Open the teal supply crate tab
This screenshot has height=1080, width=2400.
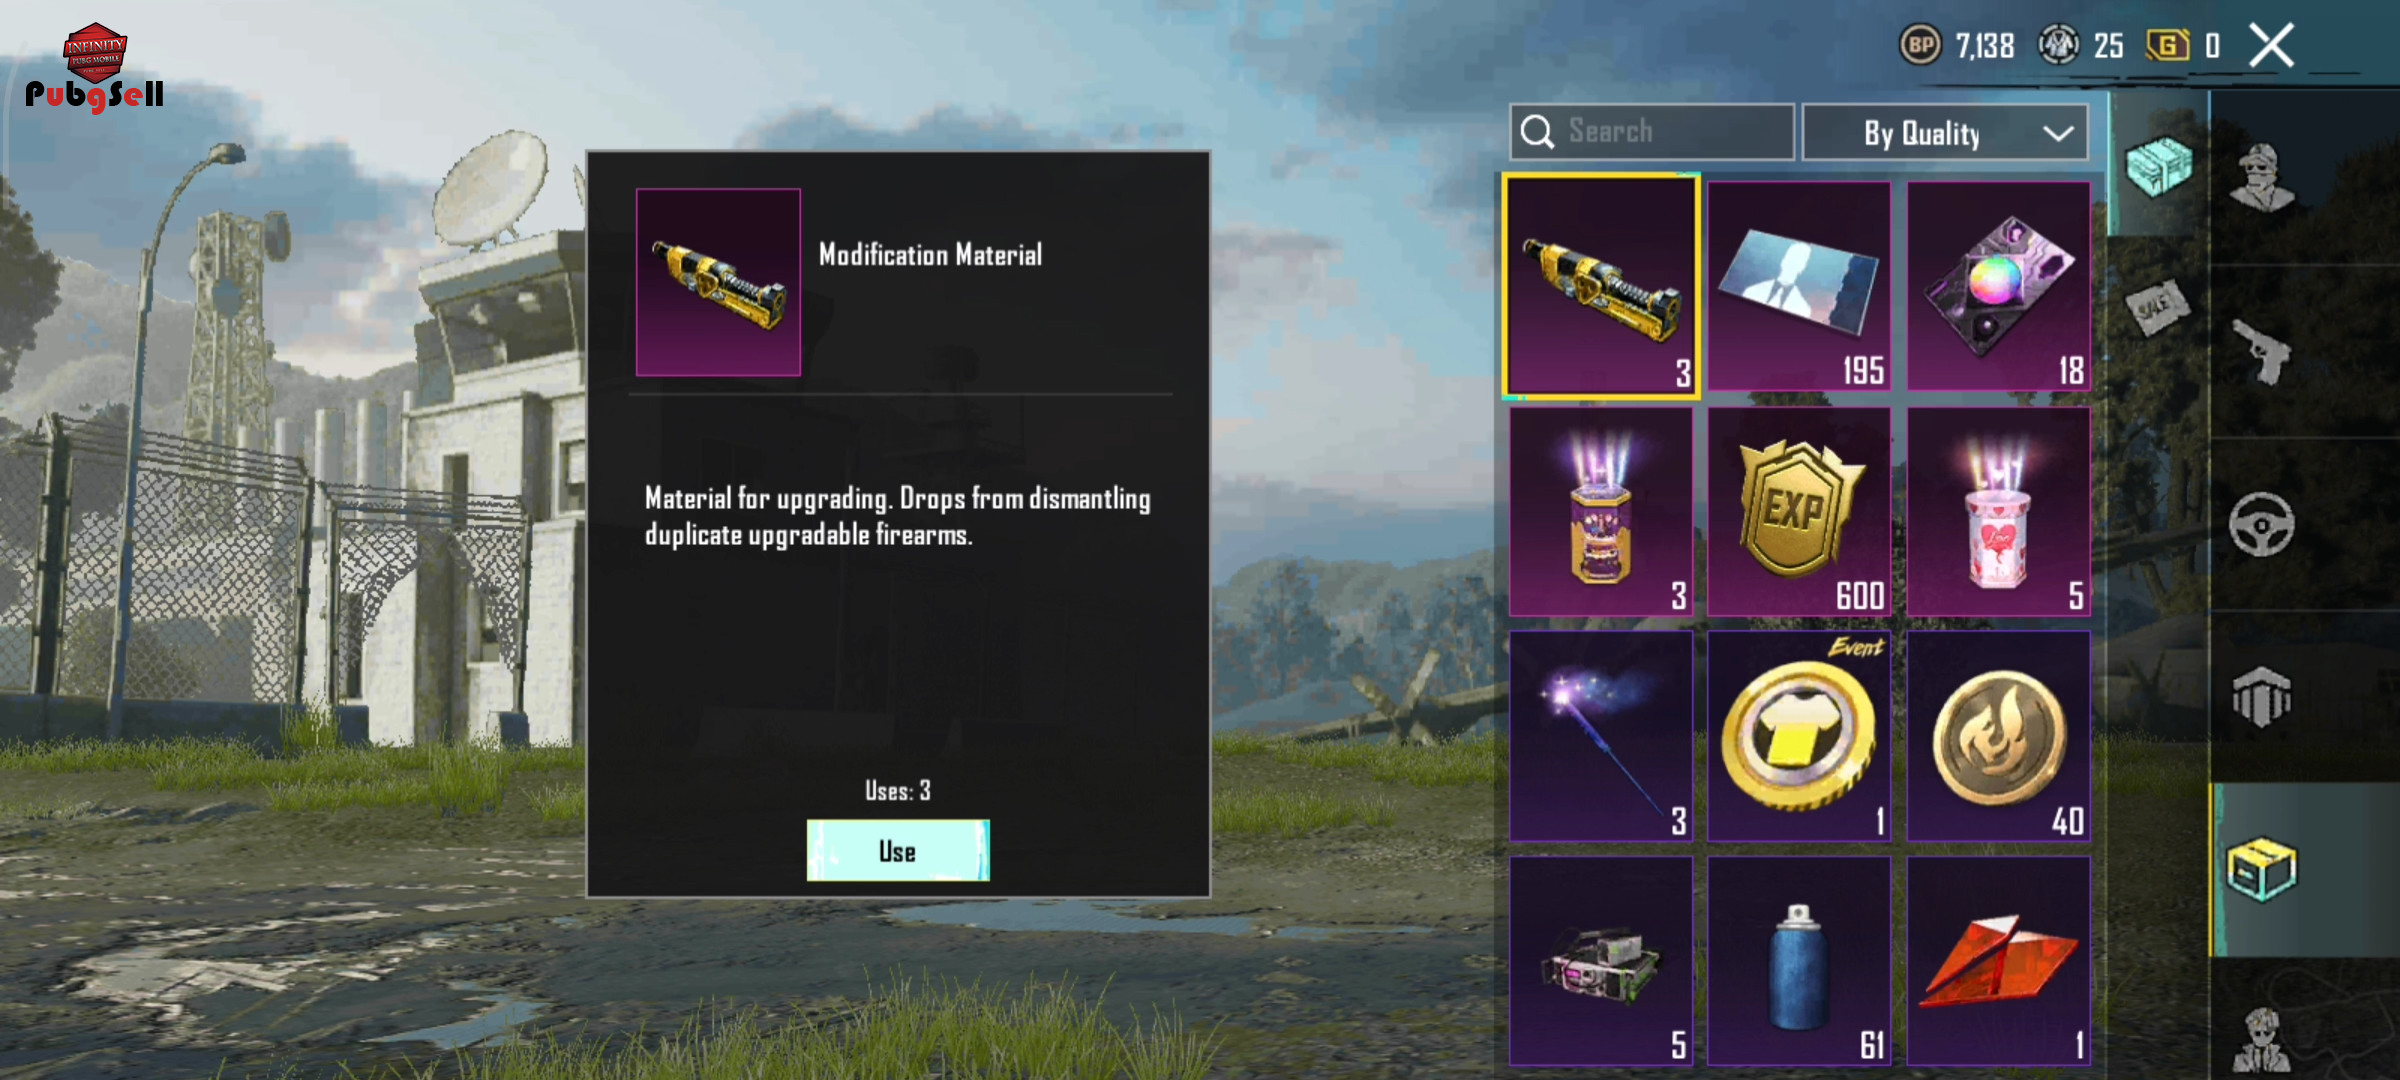[2158, 166]
